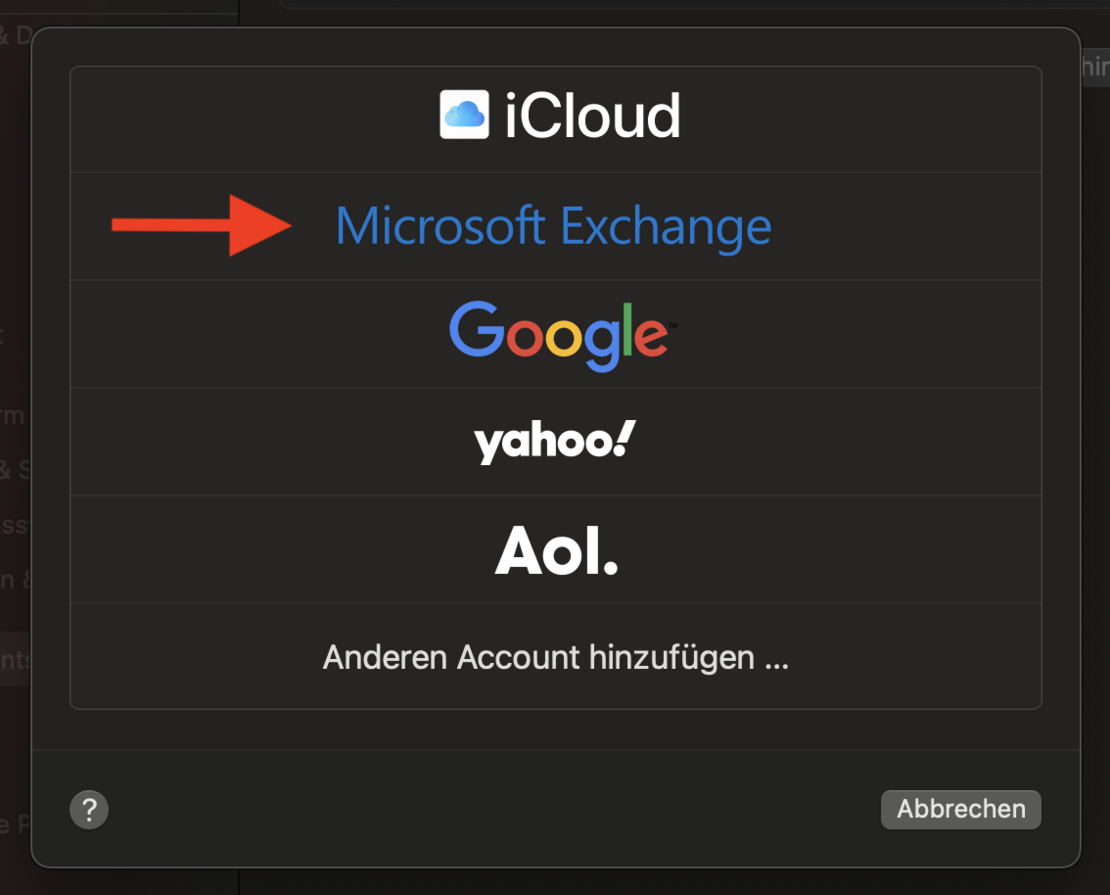This screenshot has height=895, width=1110.
Task: Choose the yahoo! logo account type
Action: pos(555,442)
